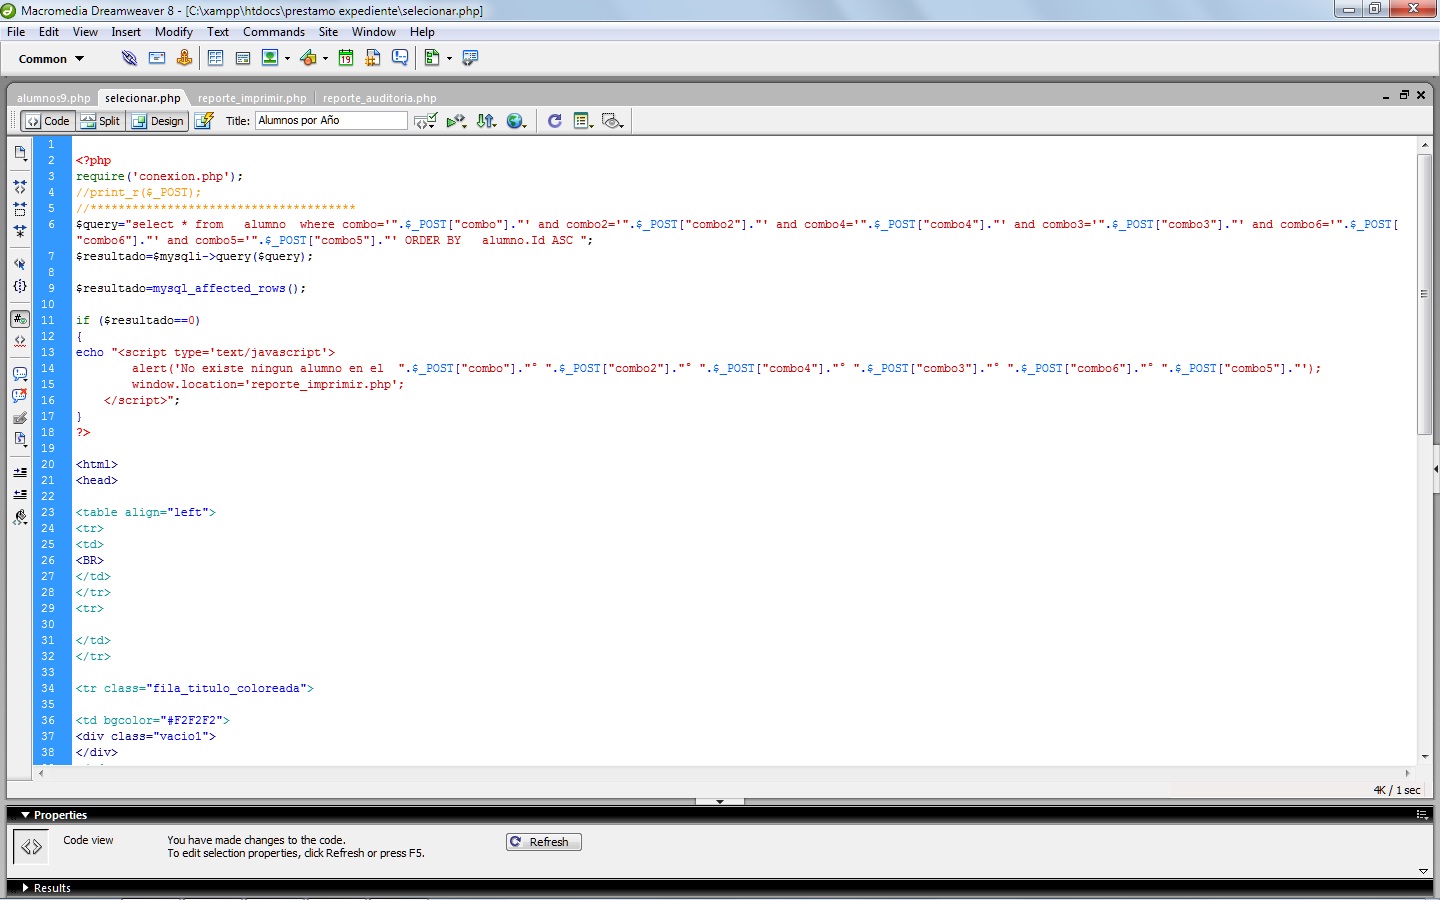Open the Help menu

pos(422,32)
